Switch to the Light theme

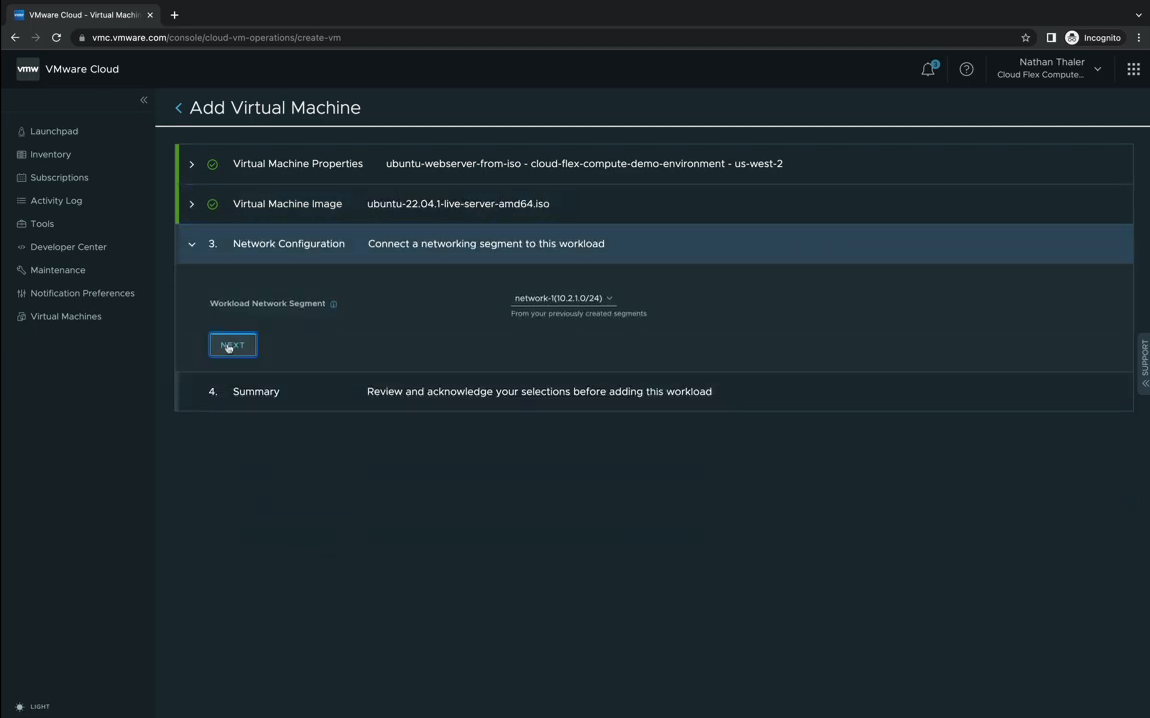(32, 707)
